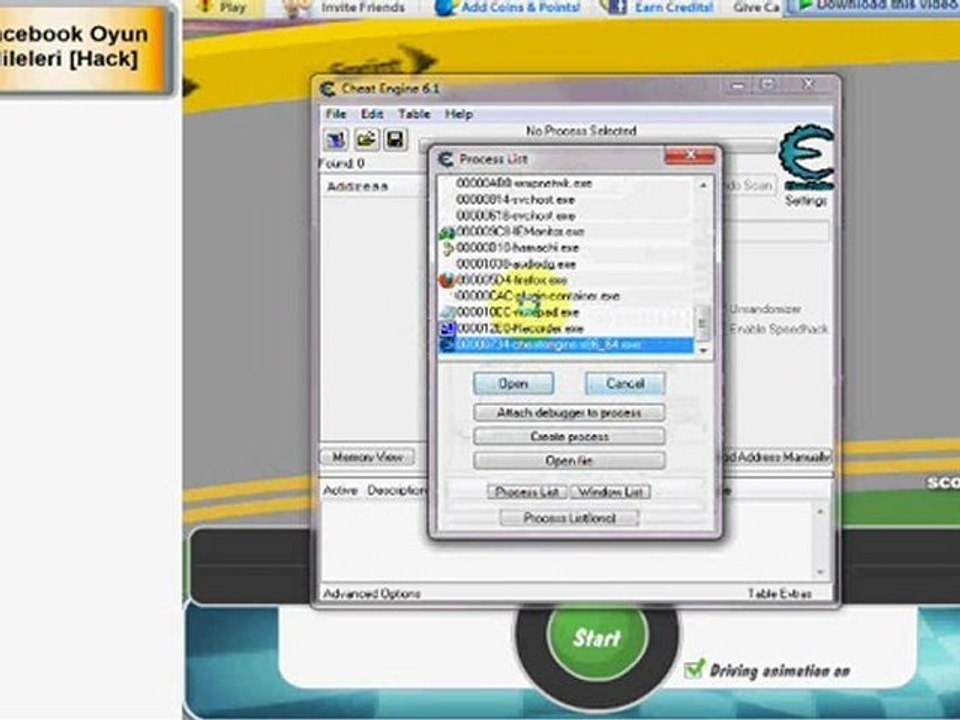
Task: Click the Process List button
Action: coord(527,492)
